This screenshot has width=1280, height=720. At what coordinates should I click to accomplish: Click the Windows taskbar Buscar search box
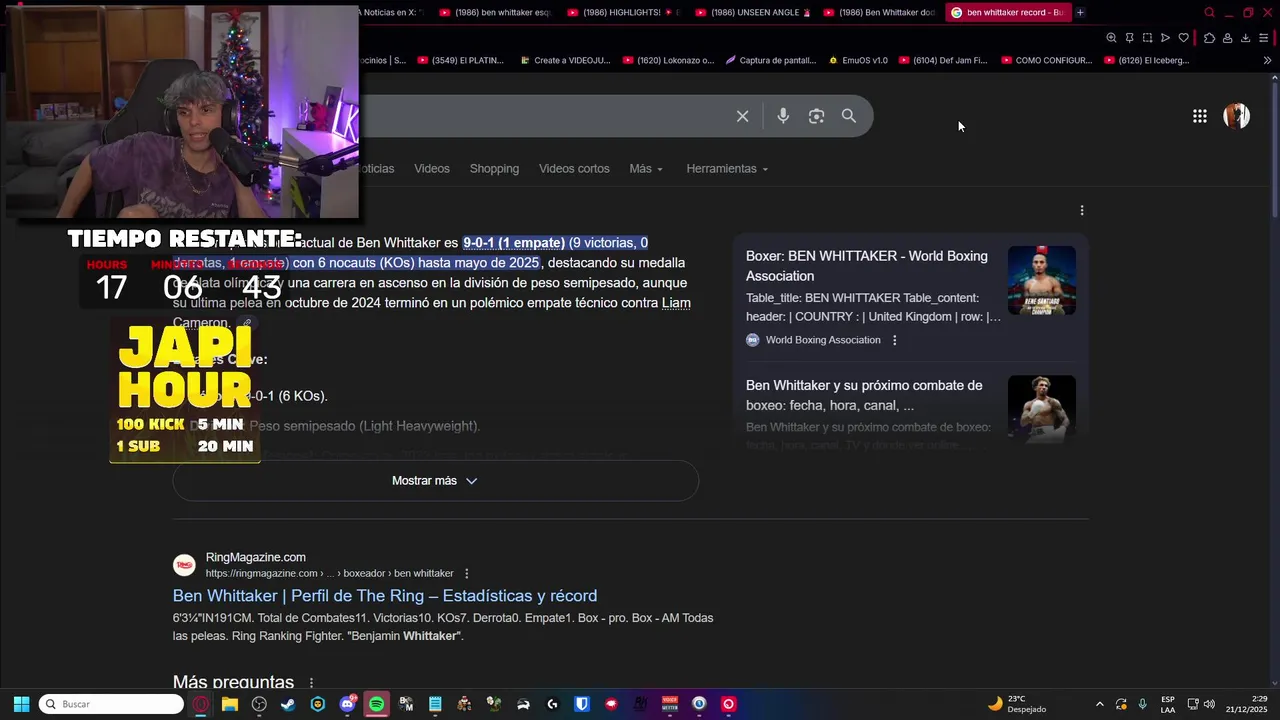click(111, 704)
